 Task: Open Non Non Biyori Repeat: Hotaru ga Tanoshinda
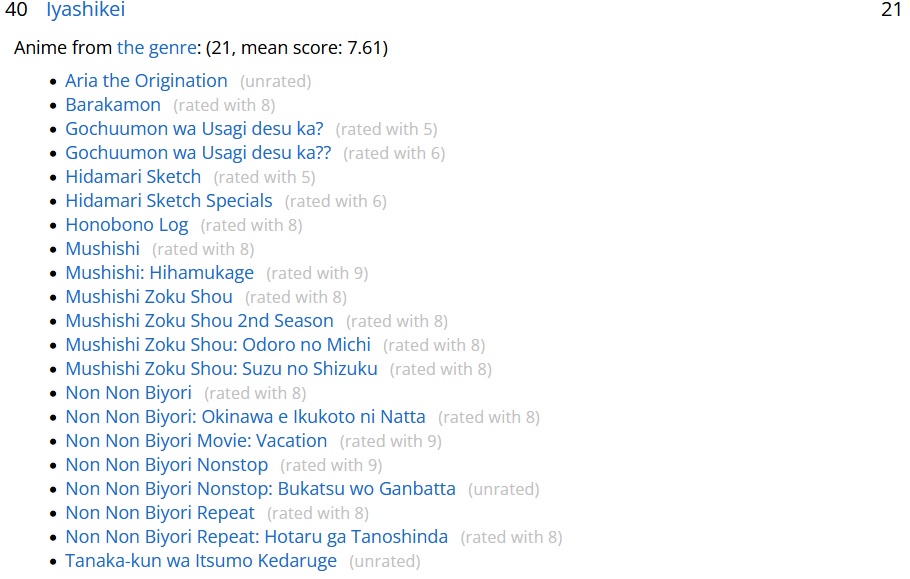click(257, 537)
